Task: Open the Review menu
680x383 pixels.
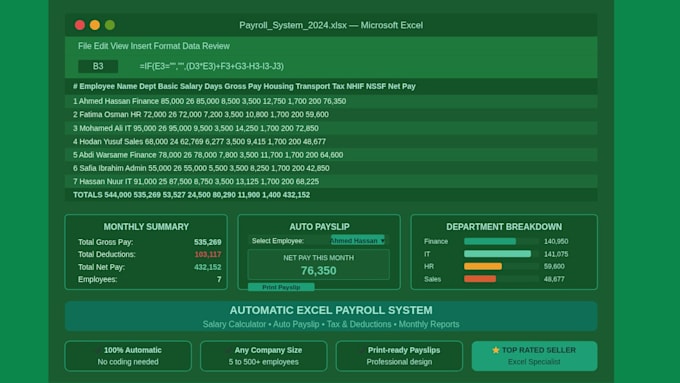Action: [216, 46]
